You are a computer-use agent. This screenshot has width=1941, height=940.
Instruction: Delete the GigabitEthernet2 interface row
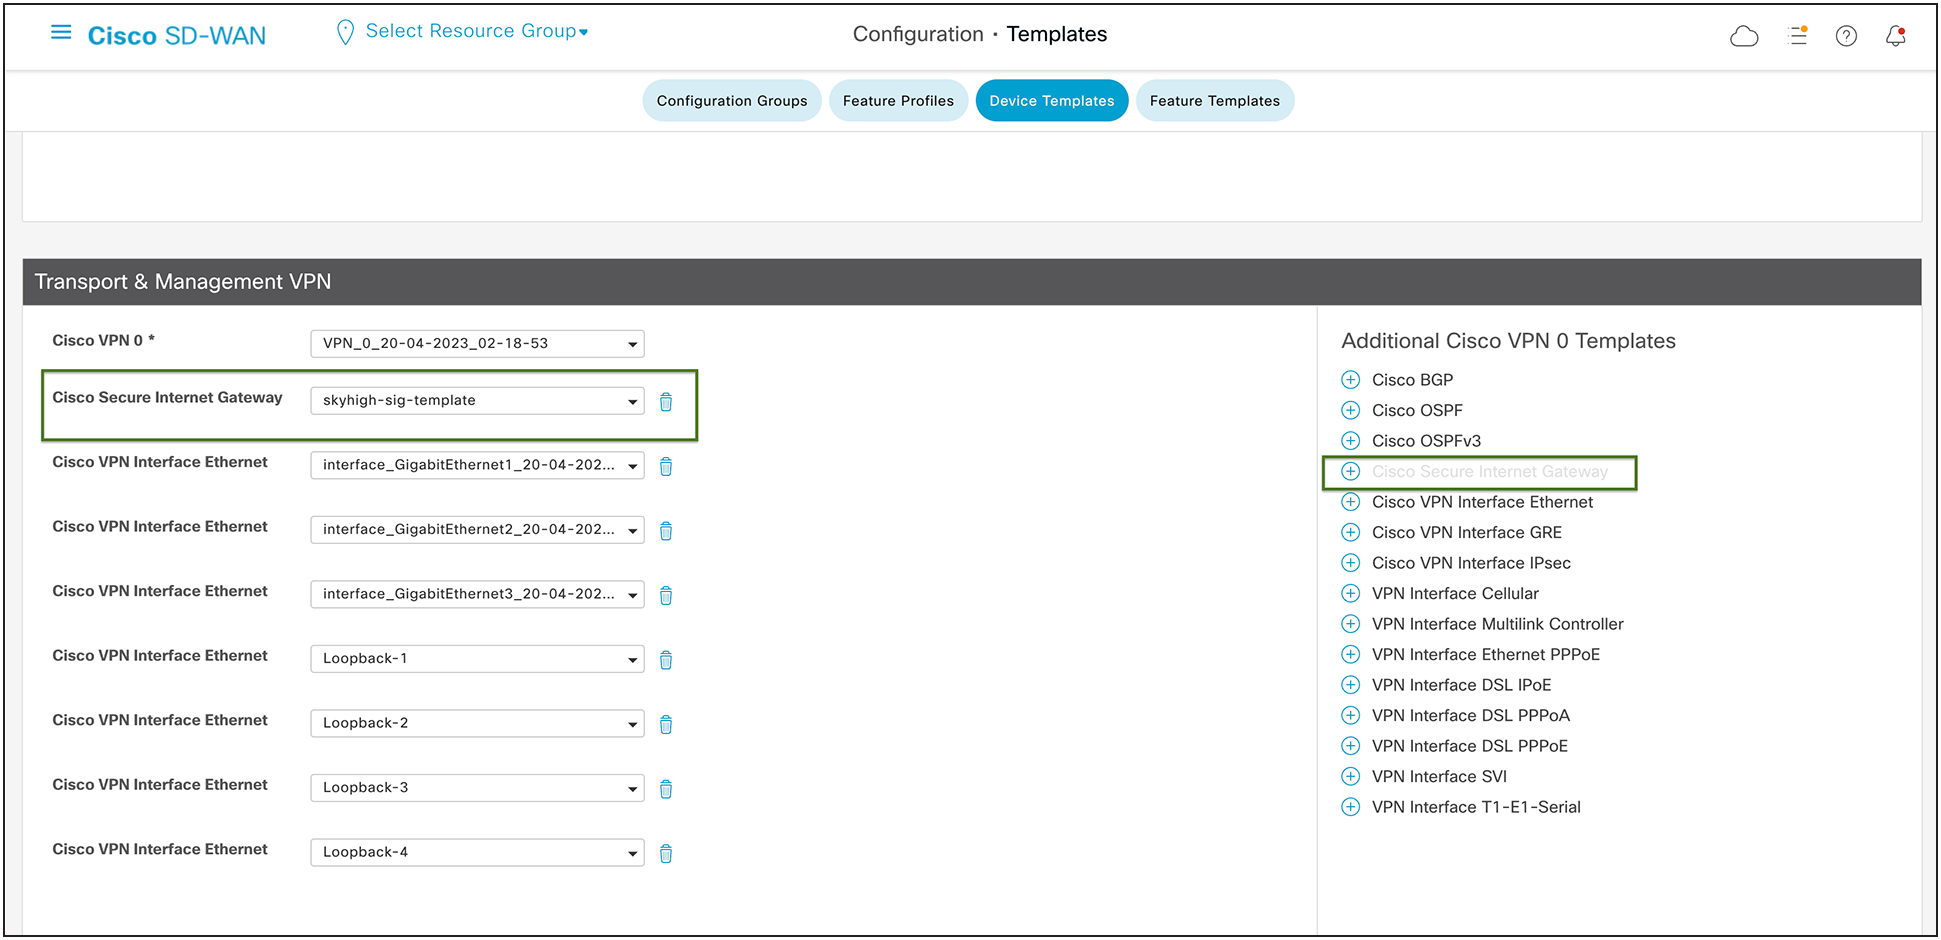click(666, 531)
